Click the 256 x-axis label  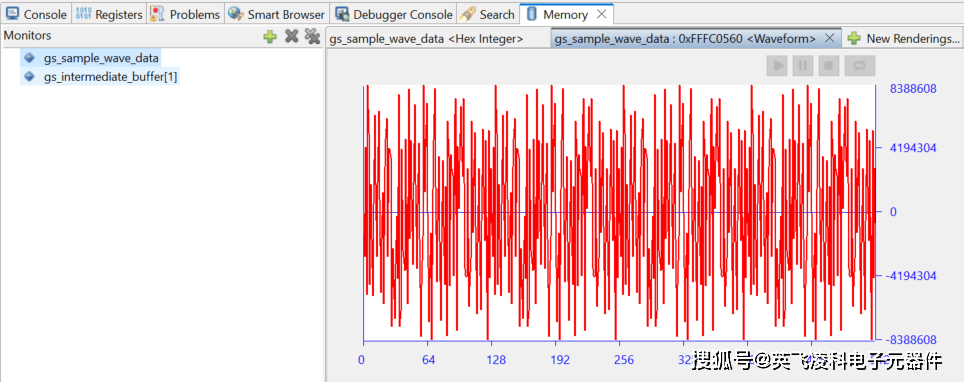(x=624, y=360)
